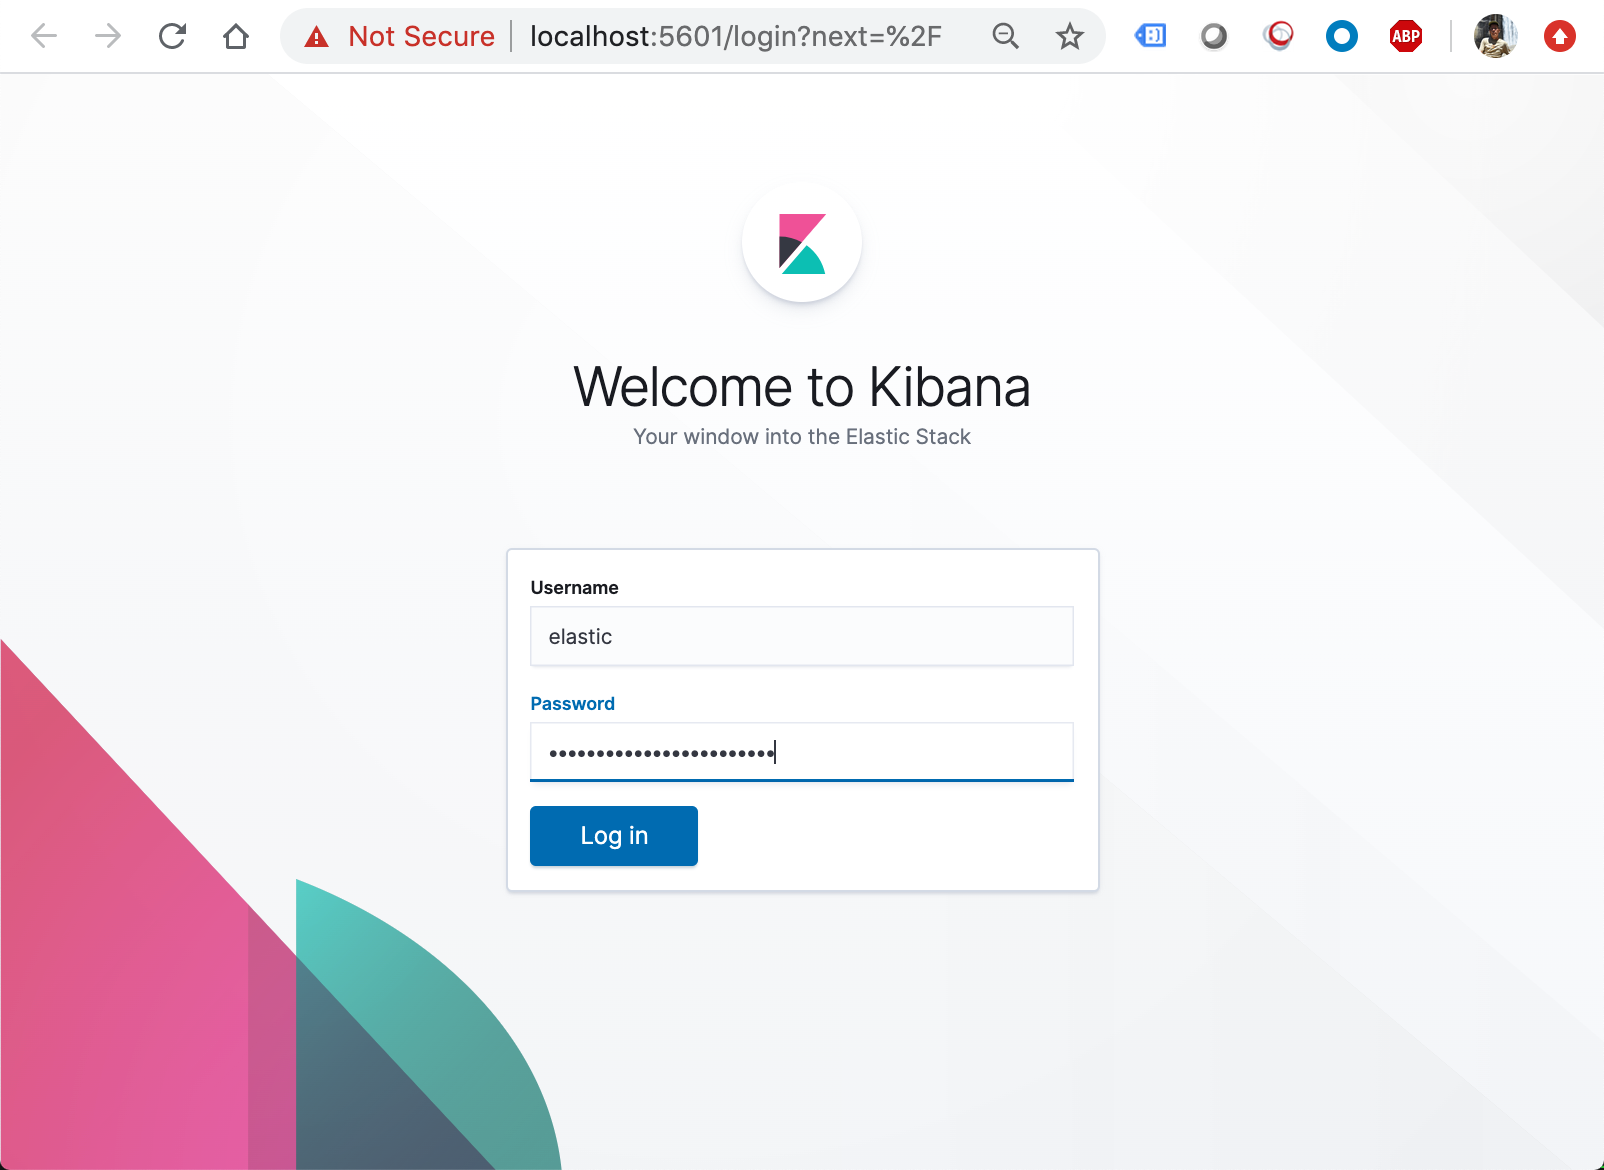The image size is (1604, 1170).
Task: Go to the browser home page
Action: pyautogui.click(x=236, y=37)
